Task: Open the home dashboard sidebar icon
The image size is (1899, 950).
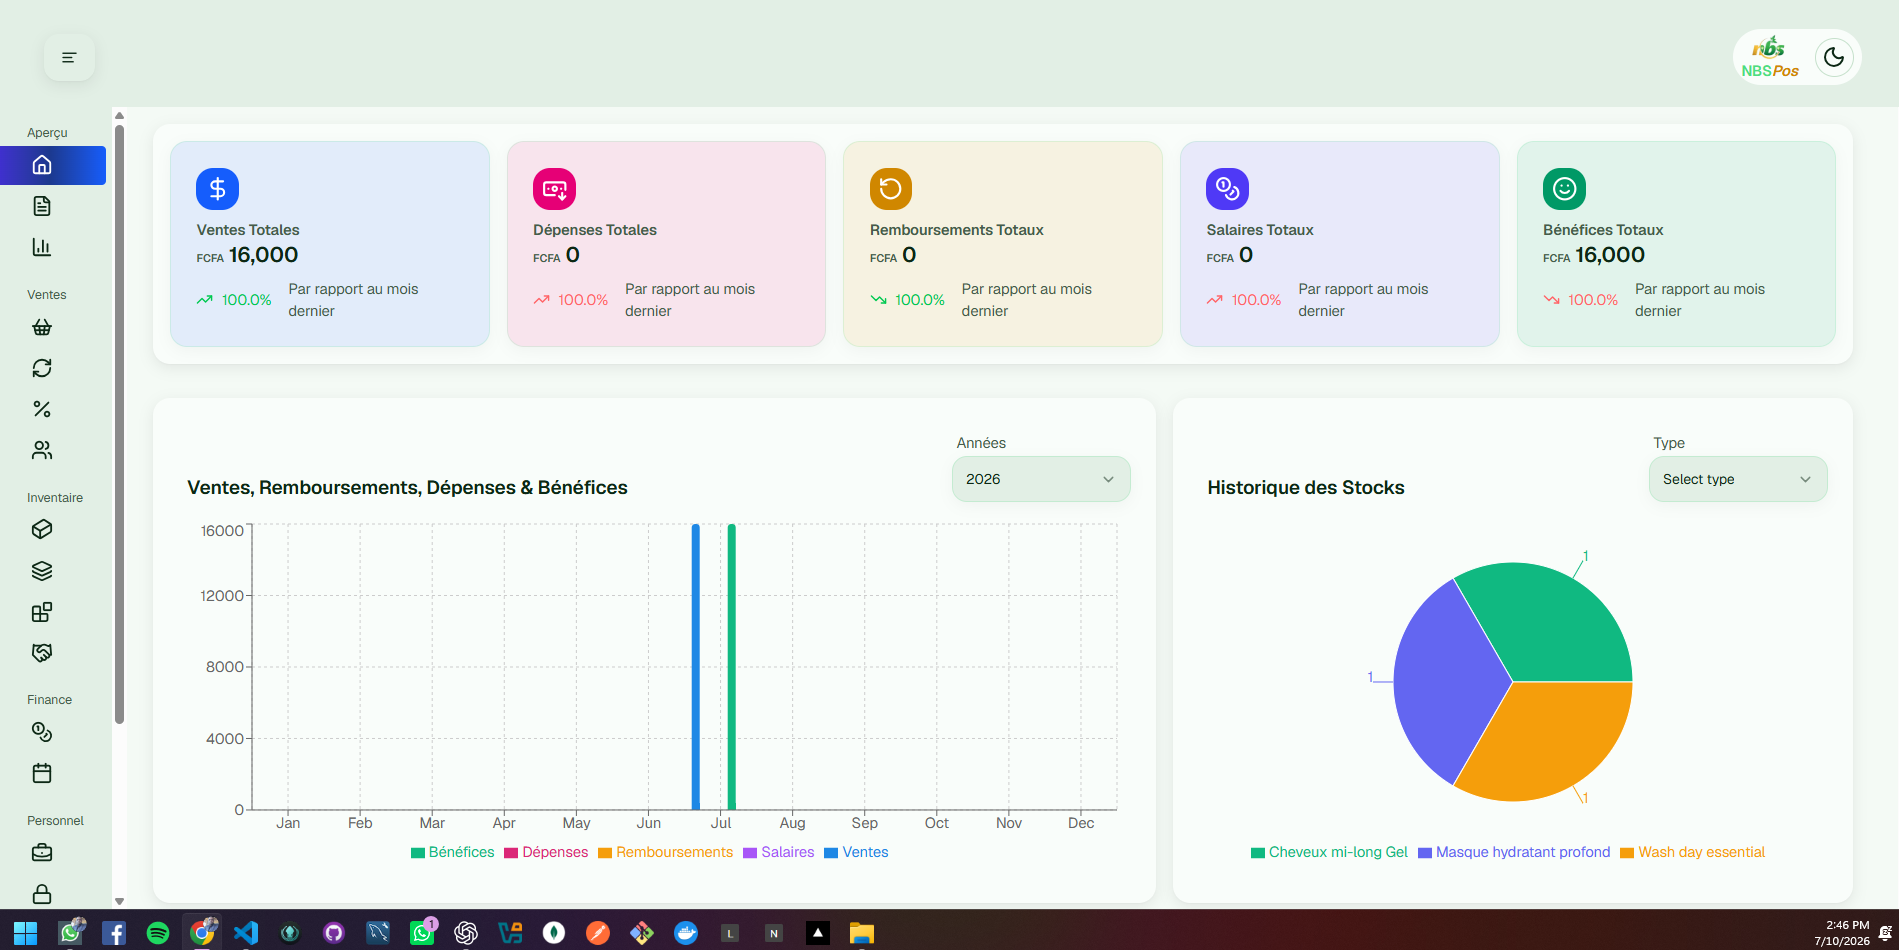Action: click(x=42, y=165)
